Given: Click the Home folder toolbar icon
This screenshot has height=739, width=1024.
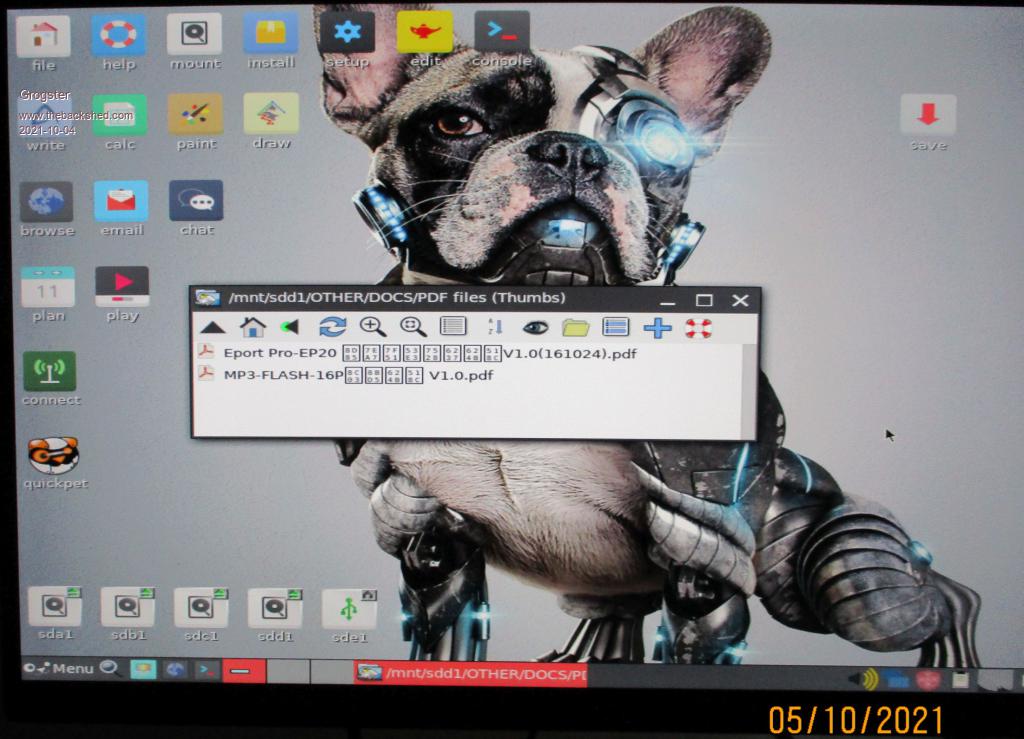Looking at the screenshot, I should [253, 327].
